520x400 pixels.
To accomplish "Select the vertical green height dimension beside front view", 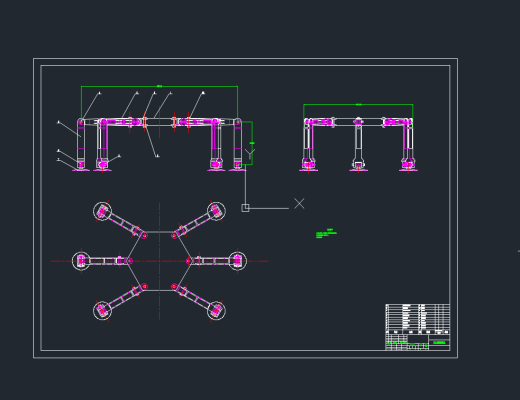I will [x=252, y=143].
